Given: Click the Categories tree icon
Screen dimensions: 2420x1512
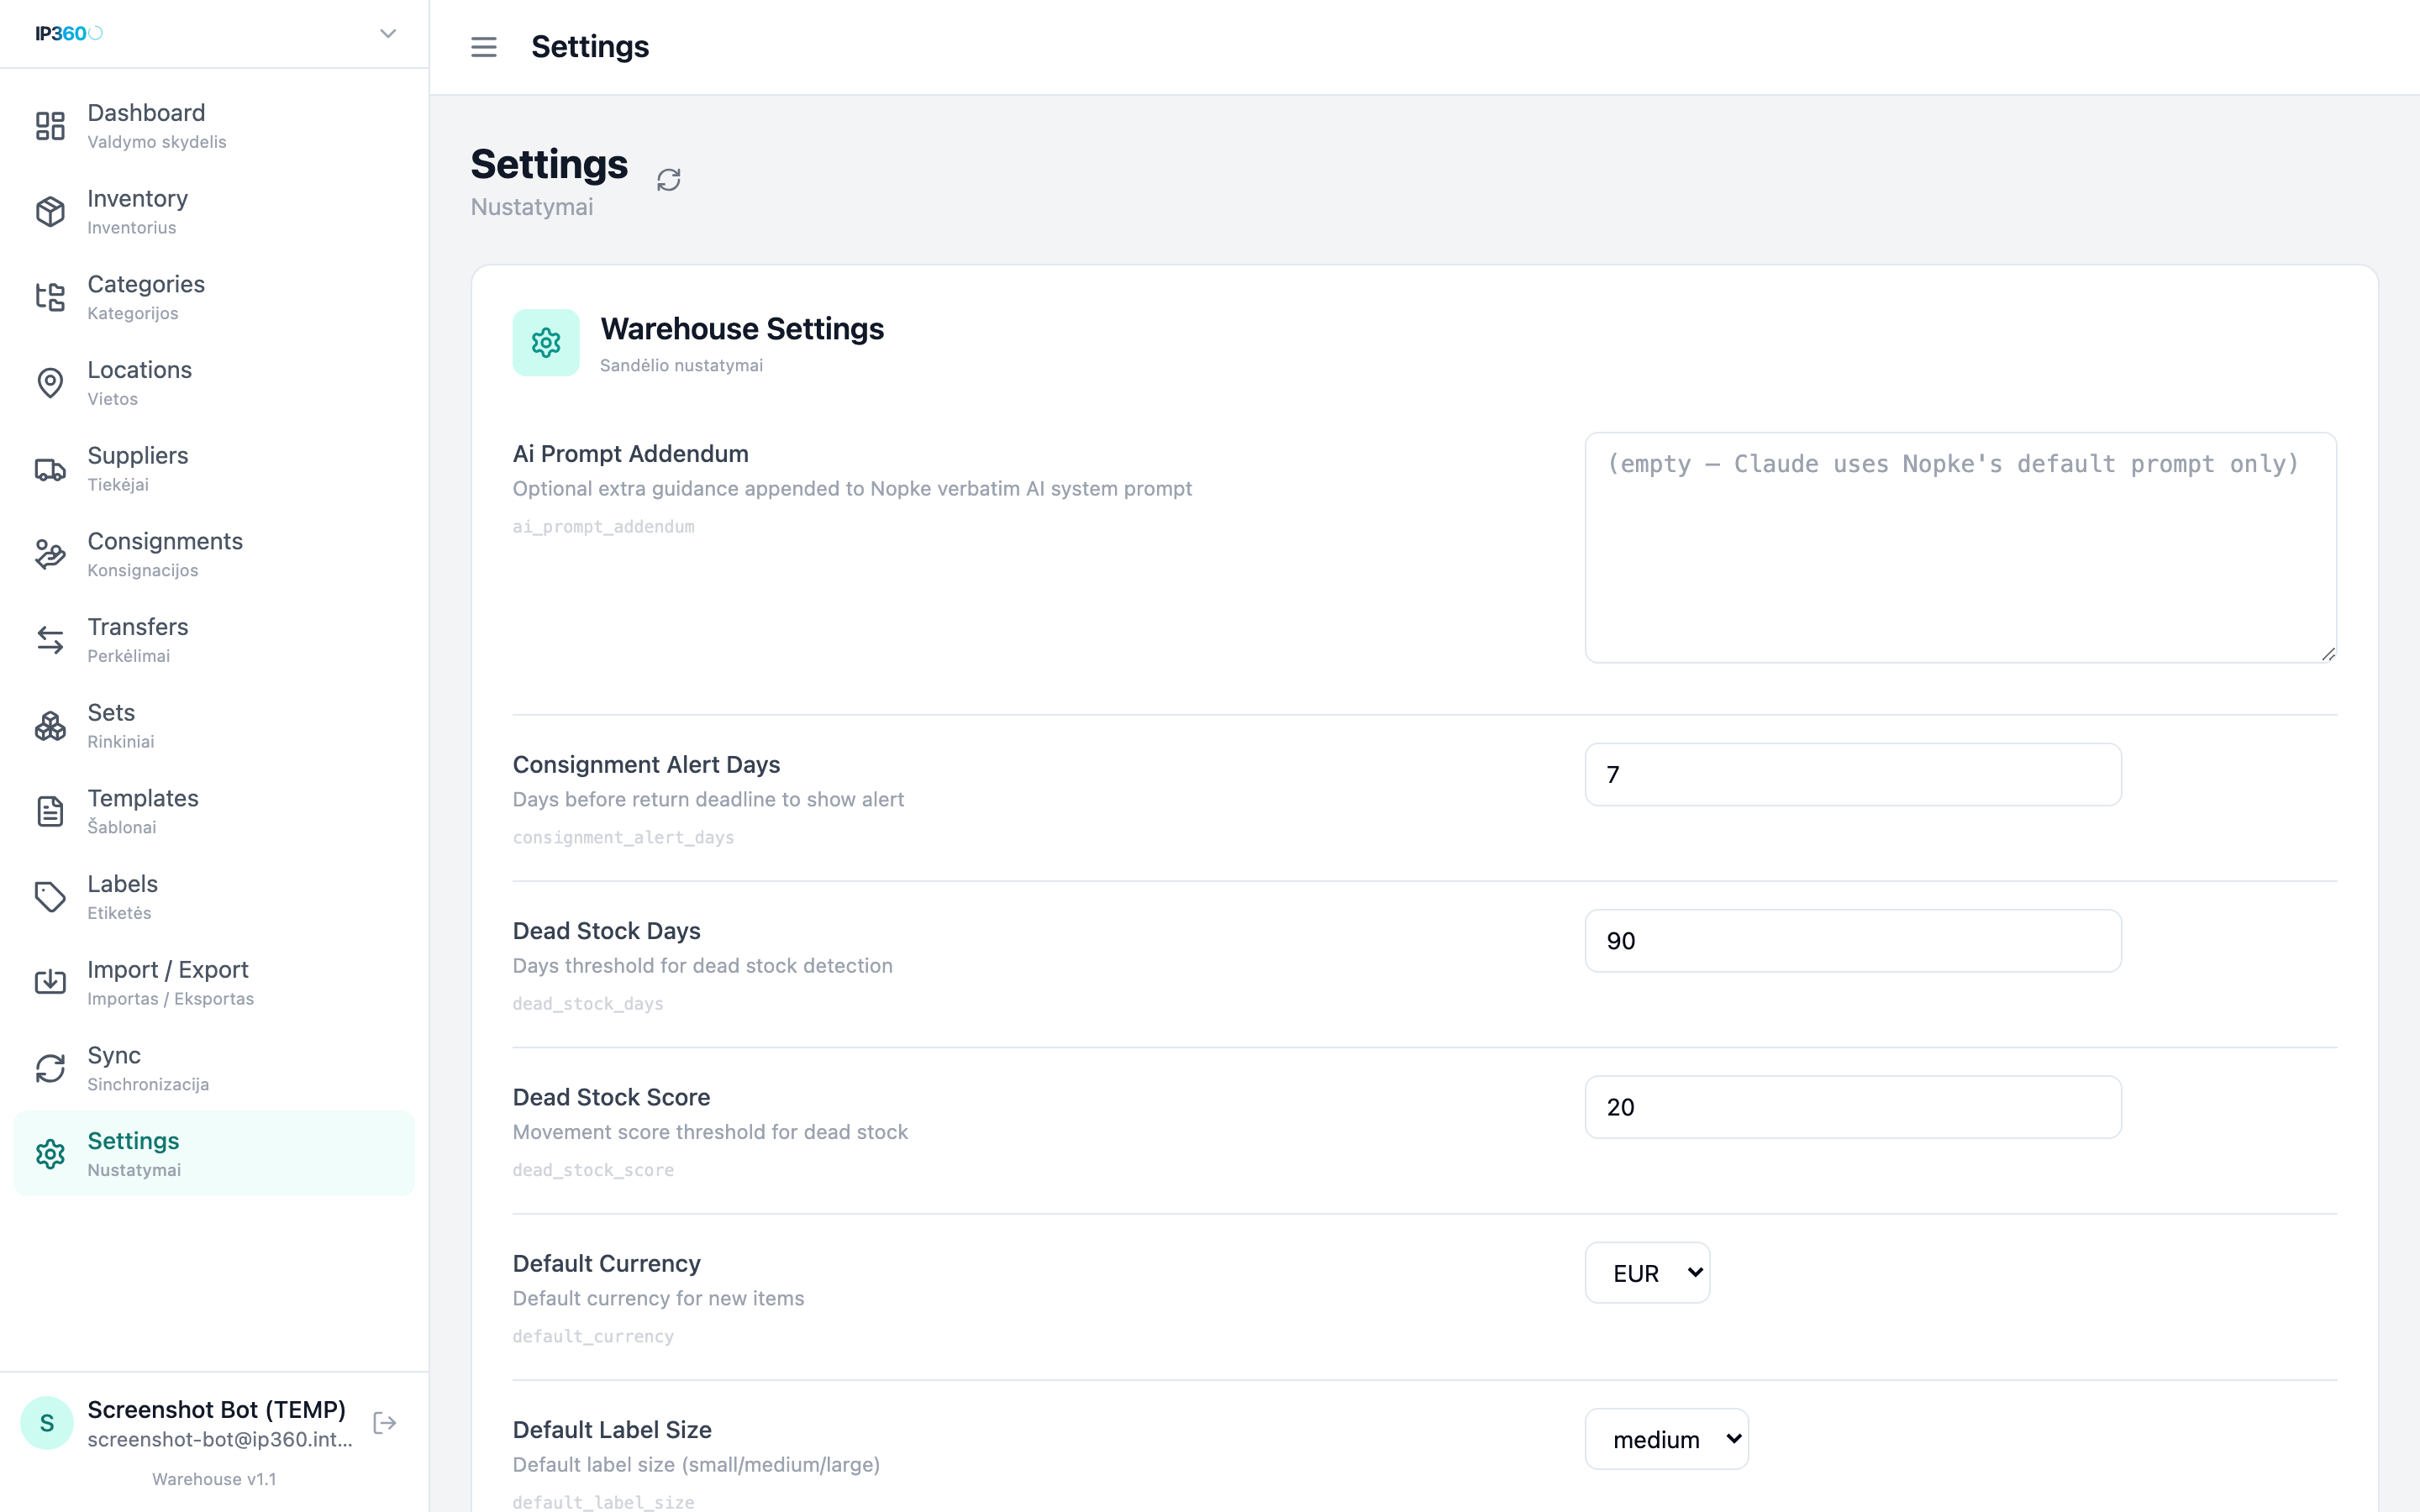Looking at the screenshot, I should [x=50, y=297].
